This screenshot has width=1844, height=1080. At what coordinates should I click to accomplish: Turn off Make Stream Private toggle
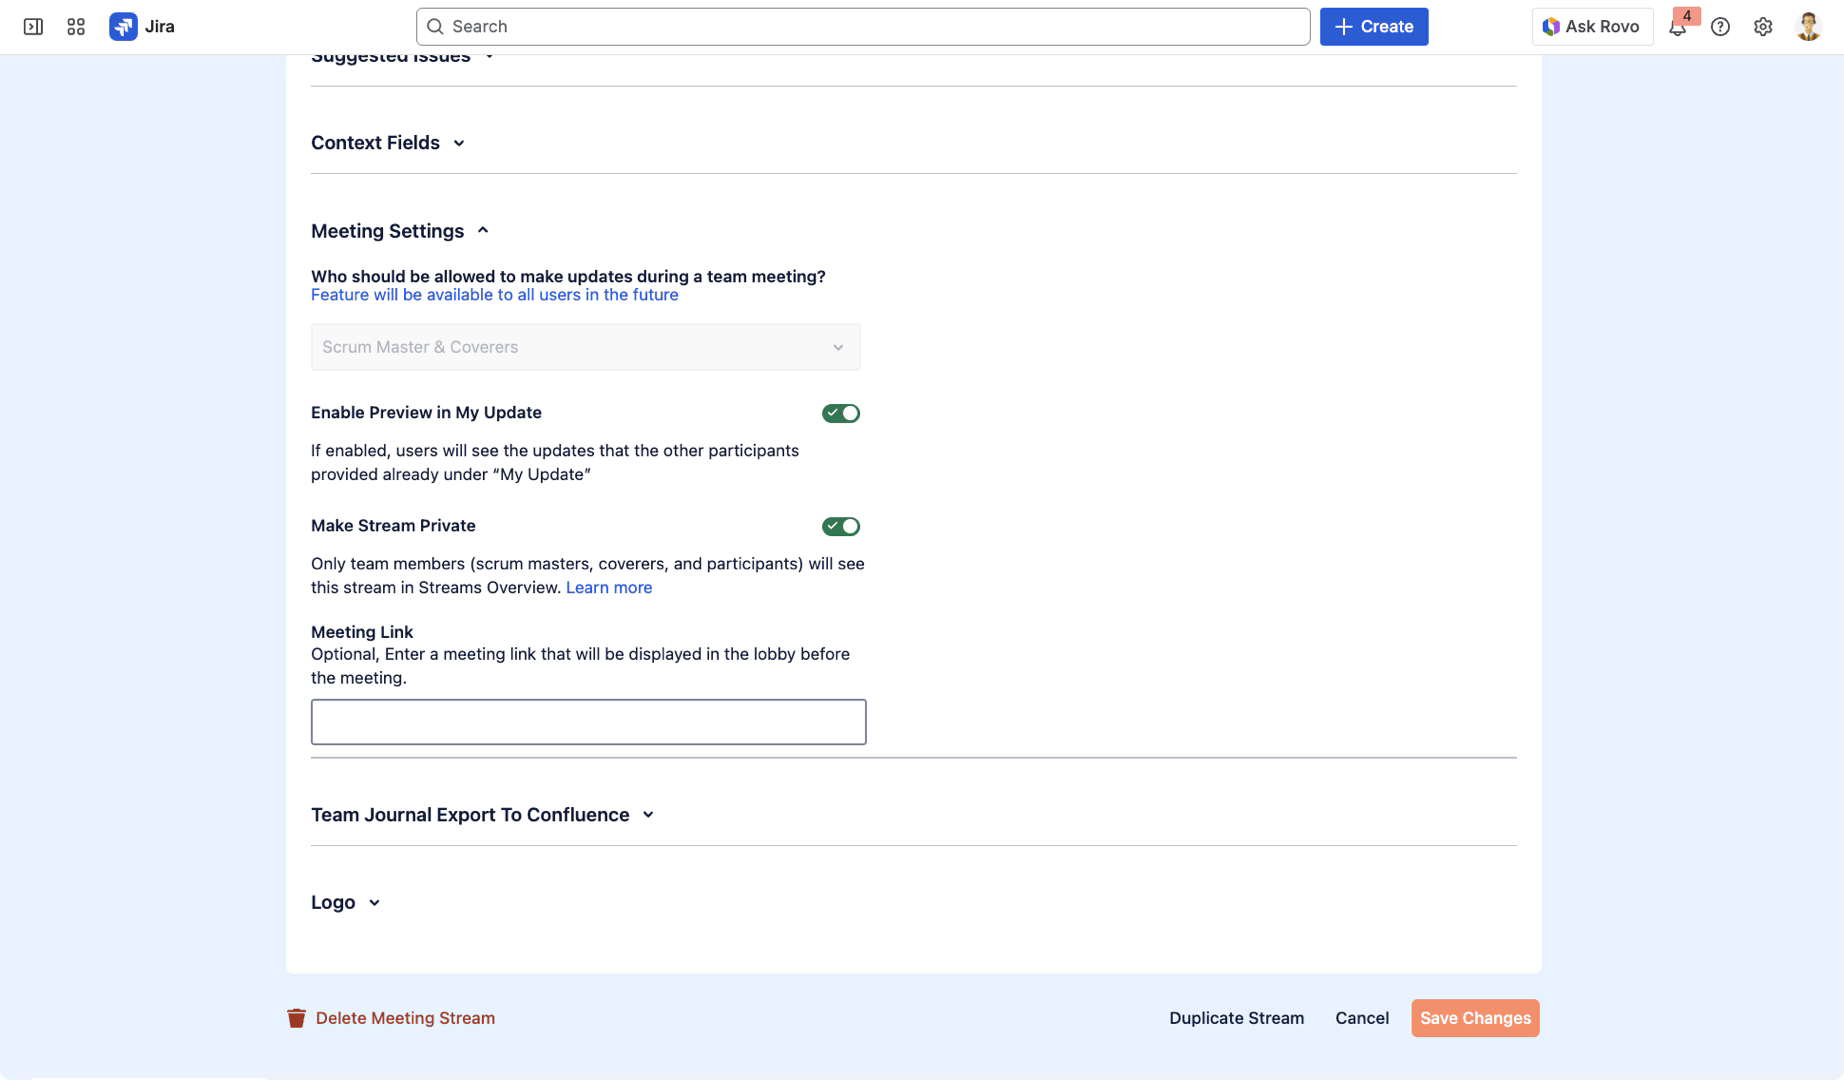[x=840, y=526]
